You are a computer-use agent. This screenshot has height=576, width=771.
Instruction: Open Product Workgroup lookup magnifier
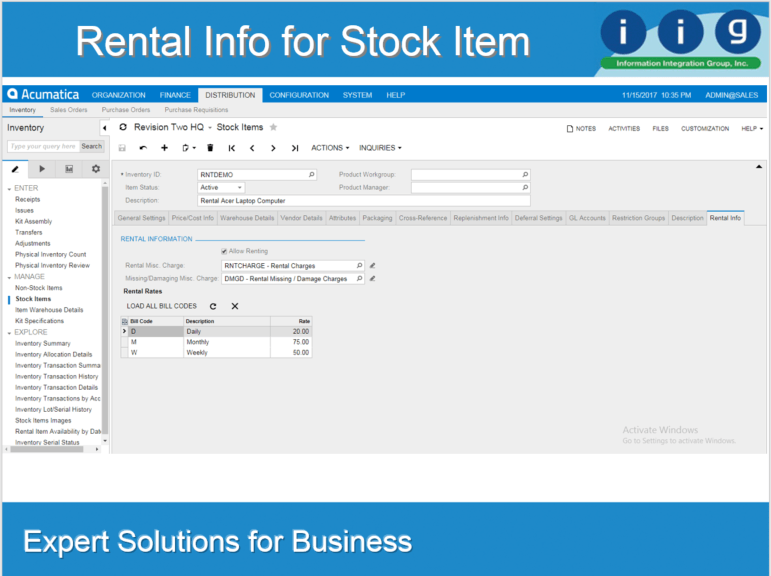point(525,175)
